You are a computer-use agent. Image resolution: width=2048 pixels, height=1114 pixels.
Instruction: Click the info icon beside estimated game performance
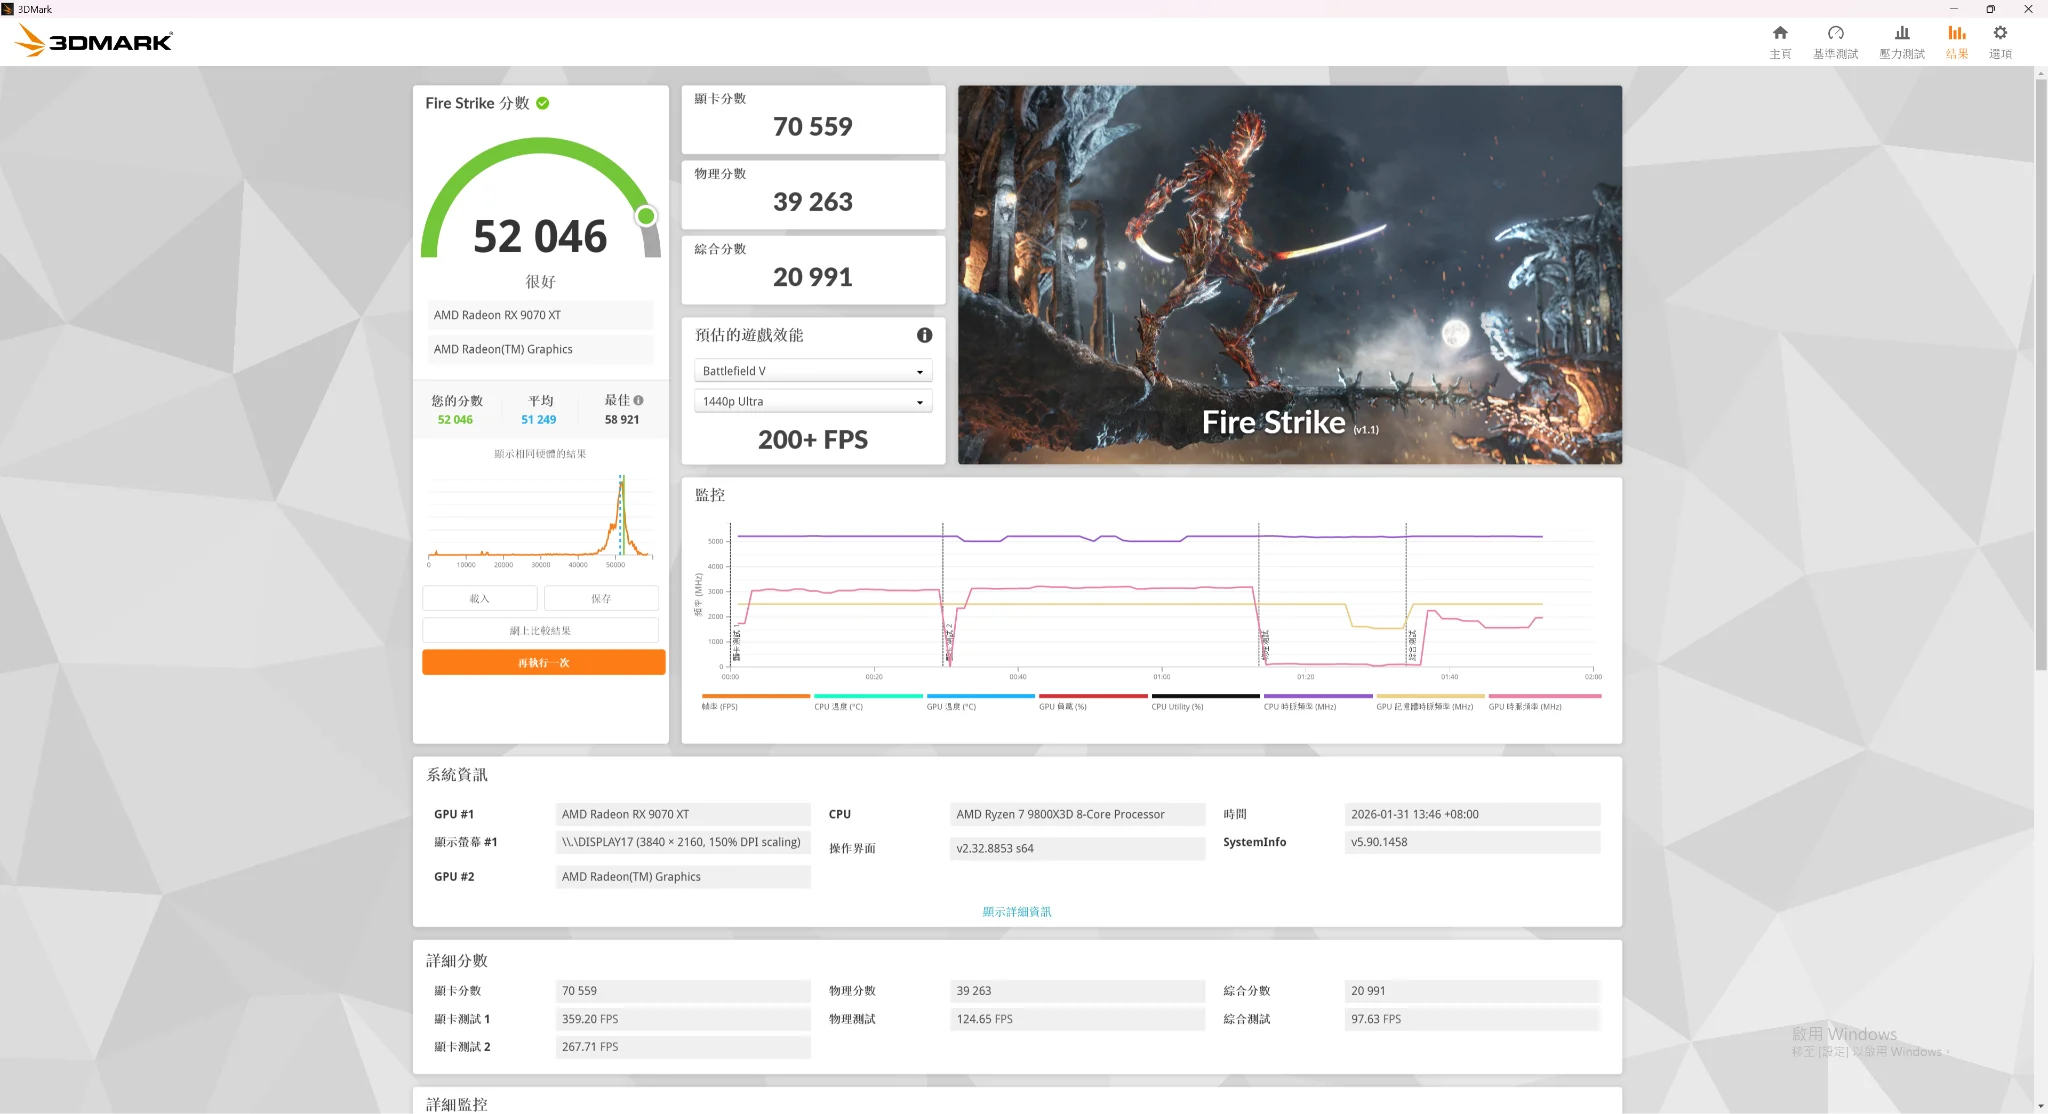click(x=924, y=335)
